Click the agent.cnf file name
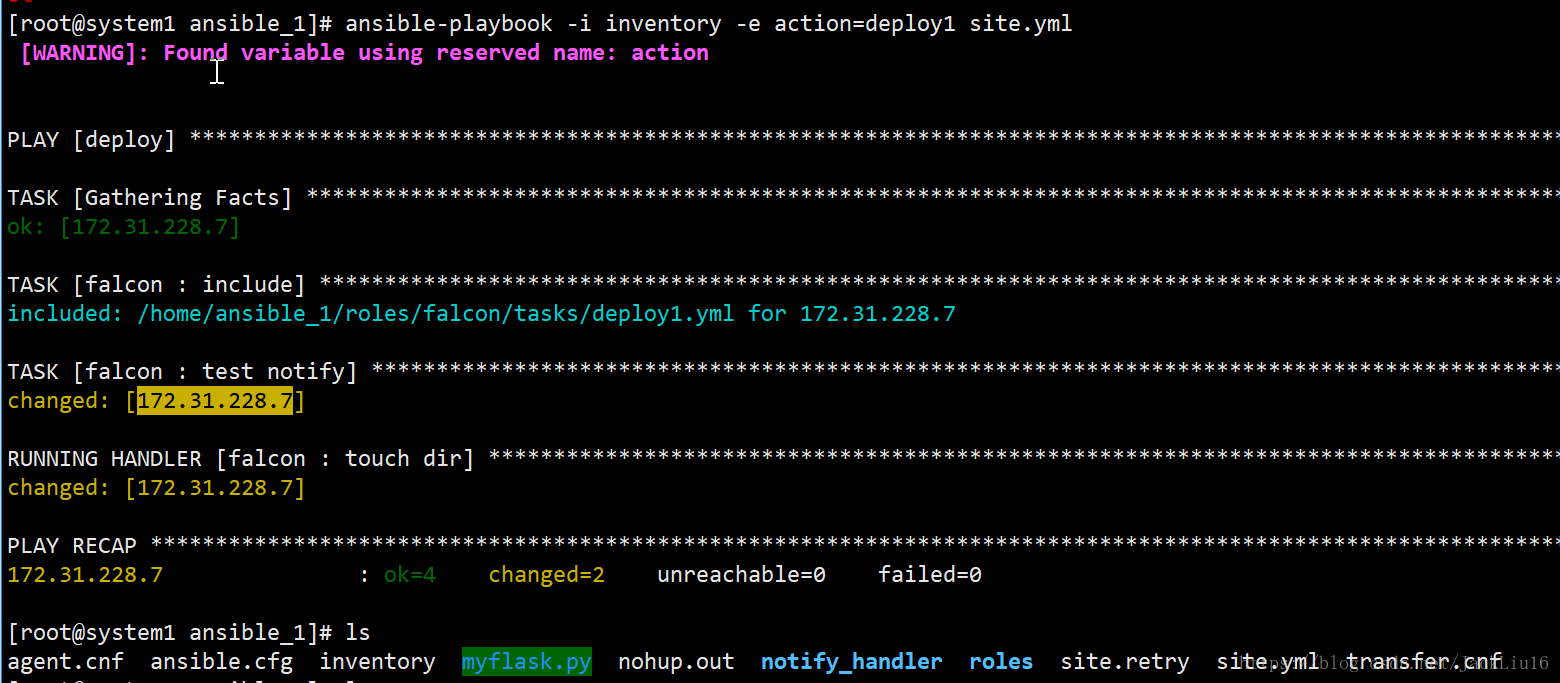1560x683 pixels. (66, 662)
